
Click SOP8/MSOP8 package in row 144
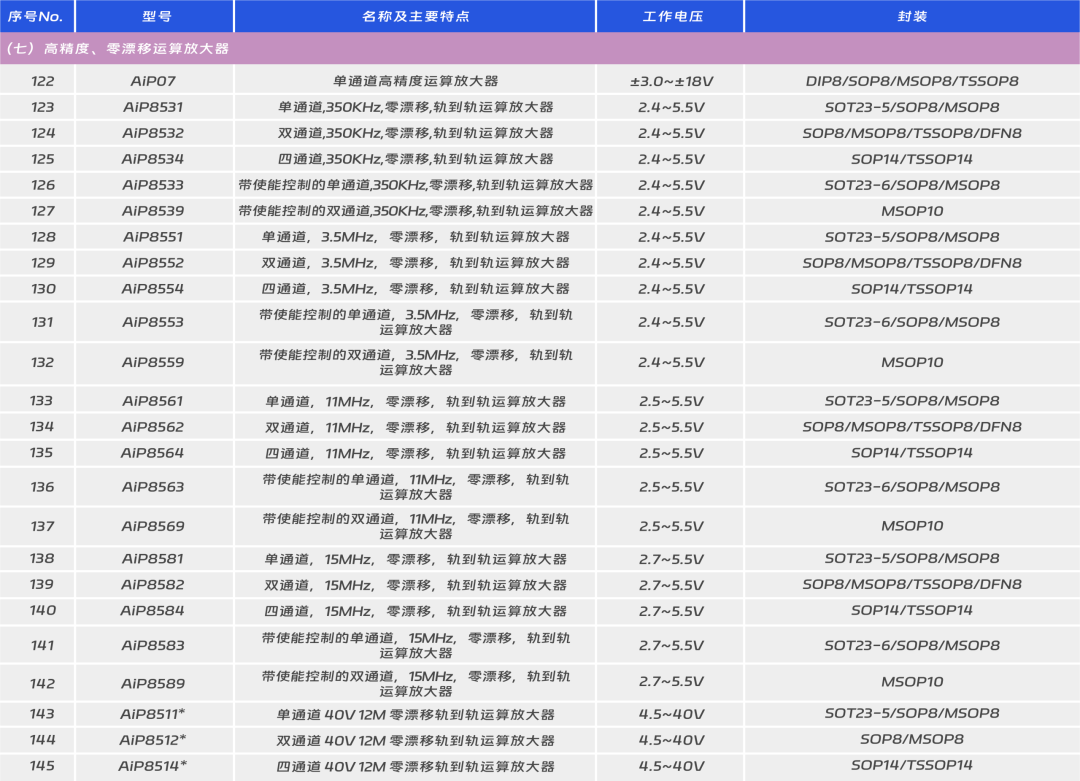[912, 740]
